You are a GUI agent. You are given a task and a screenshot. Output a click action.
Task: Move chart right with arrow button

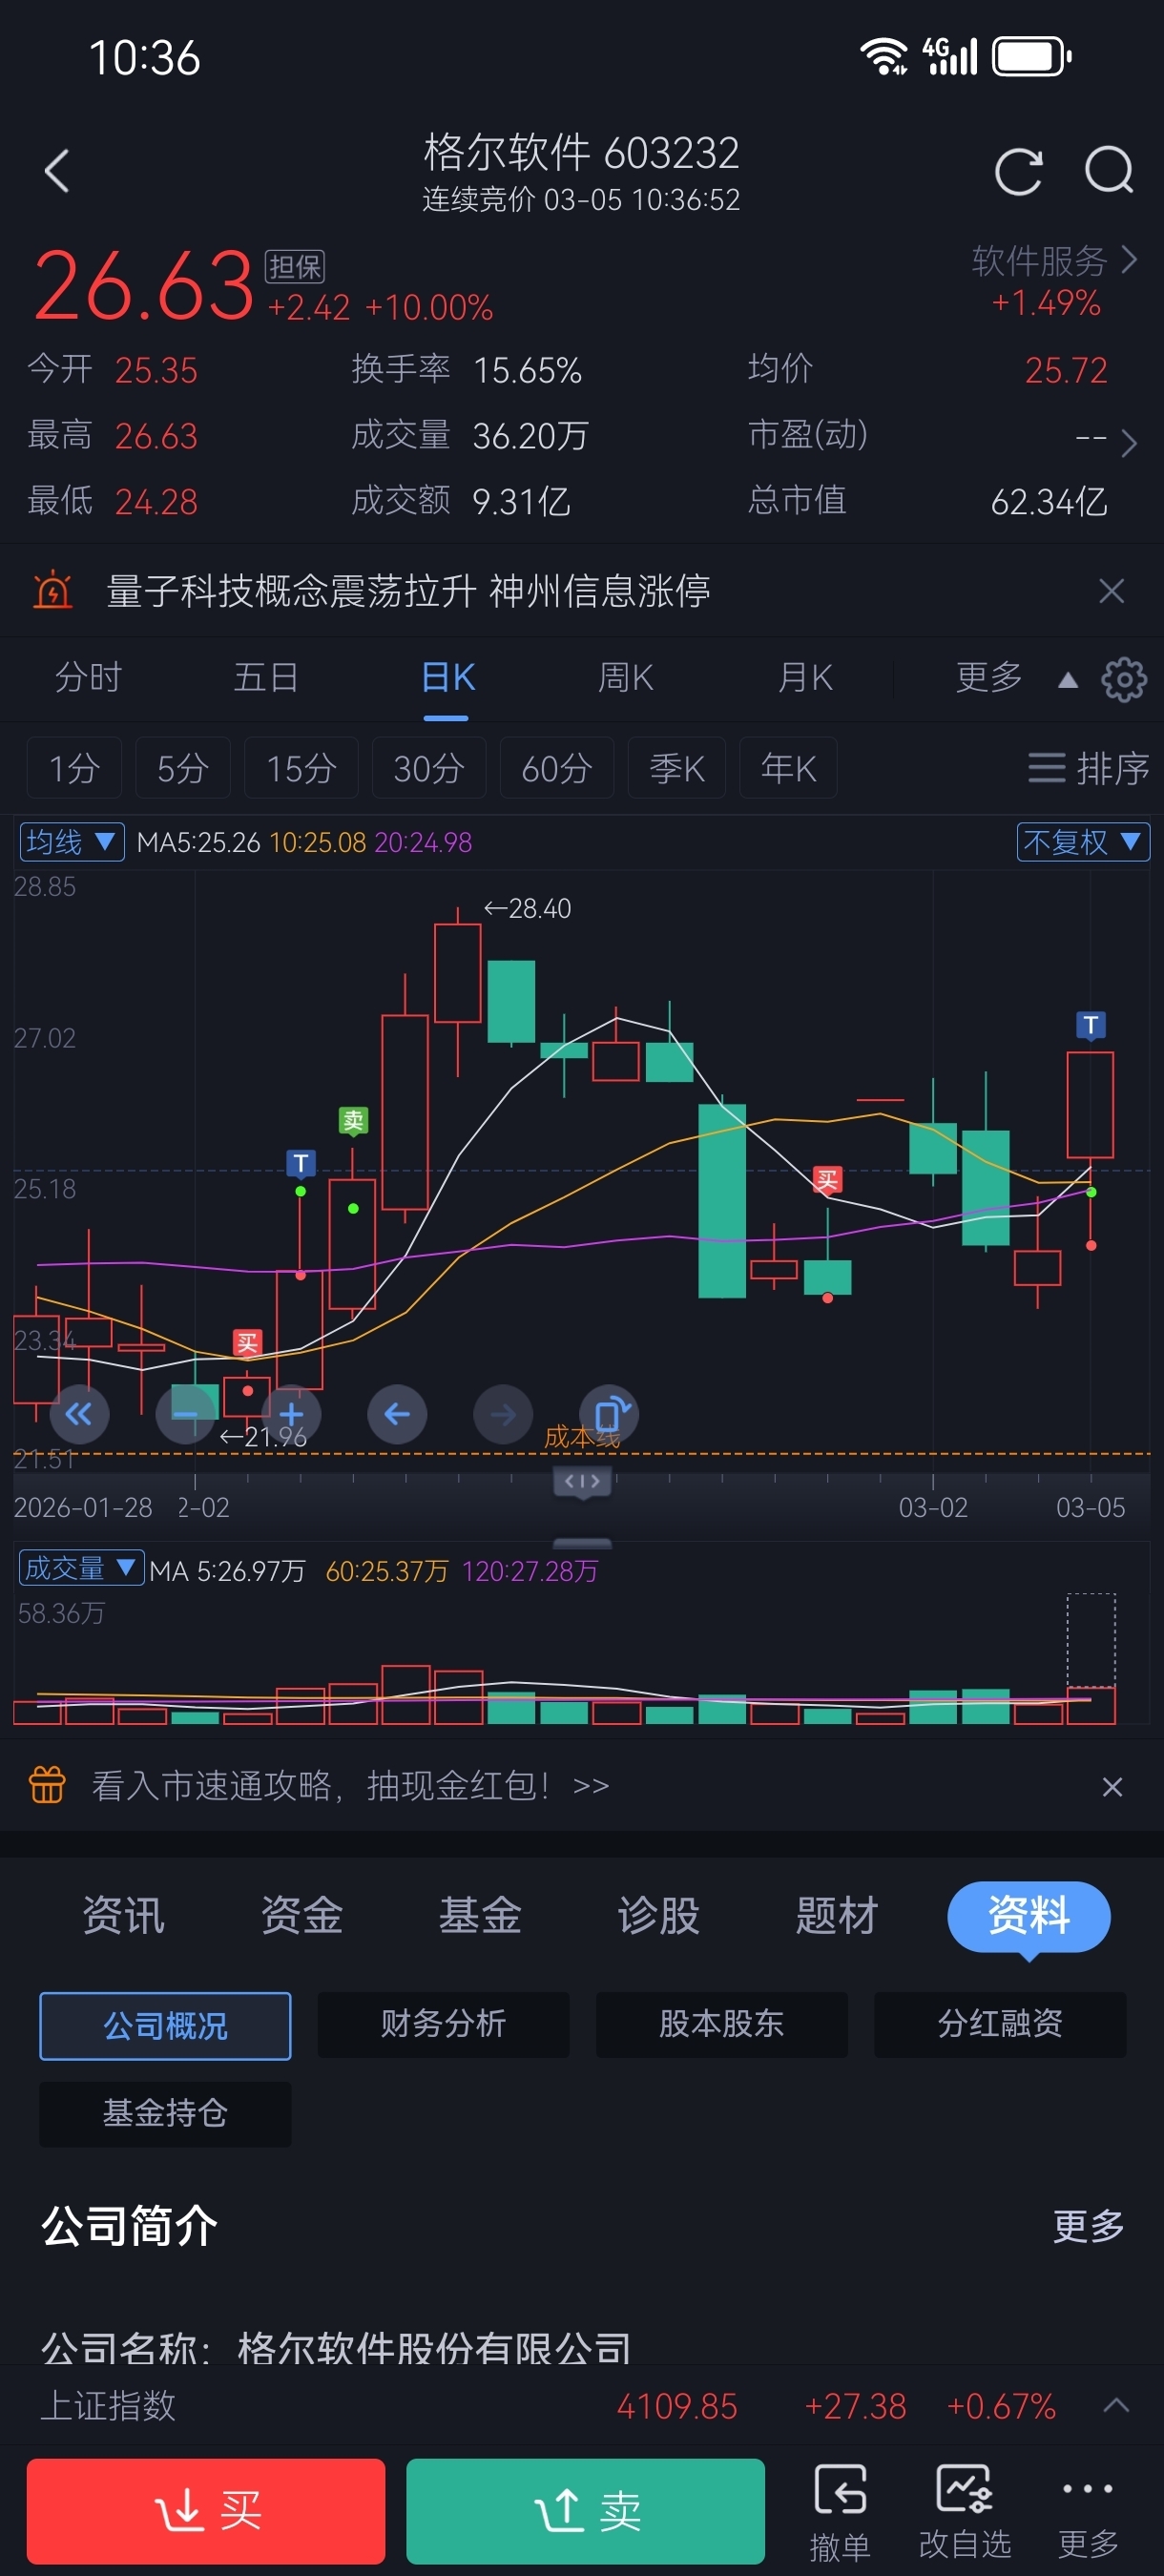[503, 1413]
